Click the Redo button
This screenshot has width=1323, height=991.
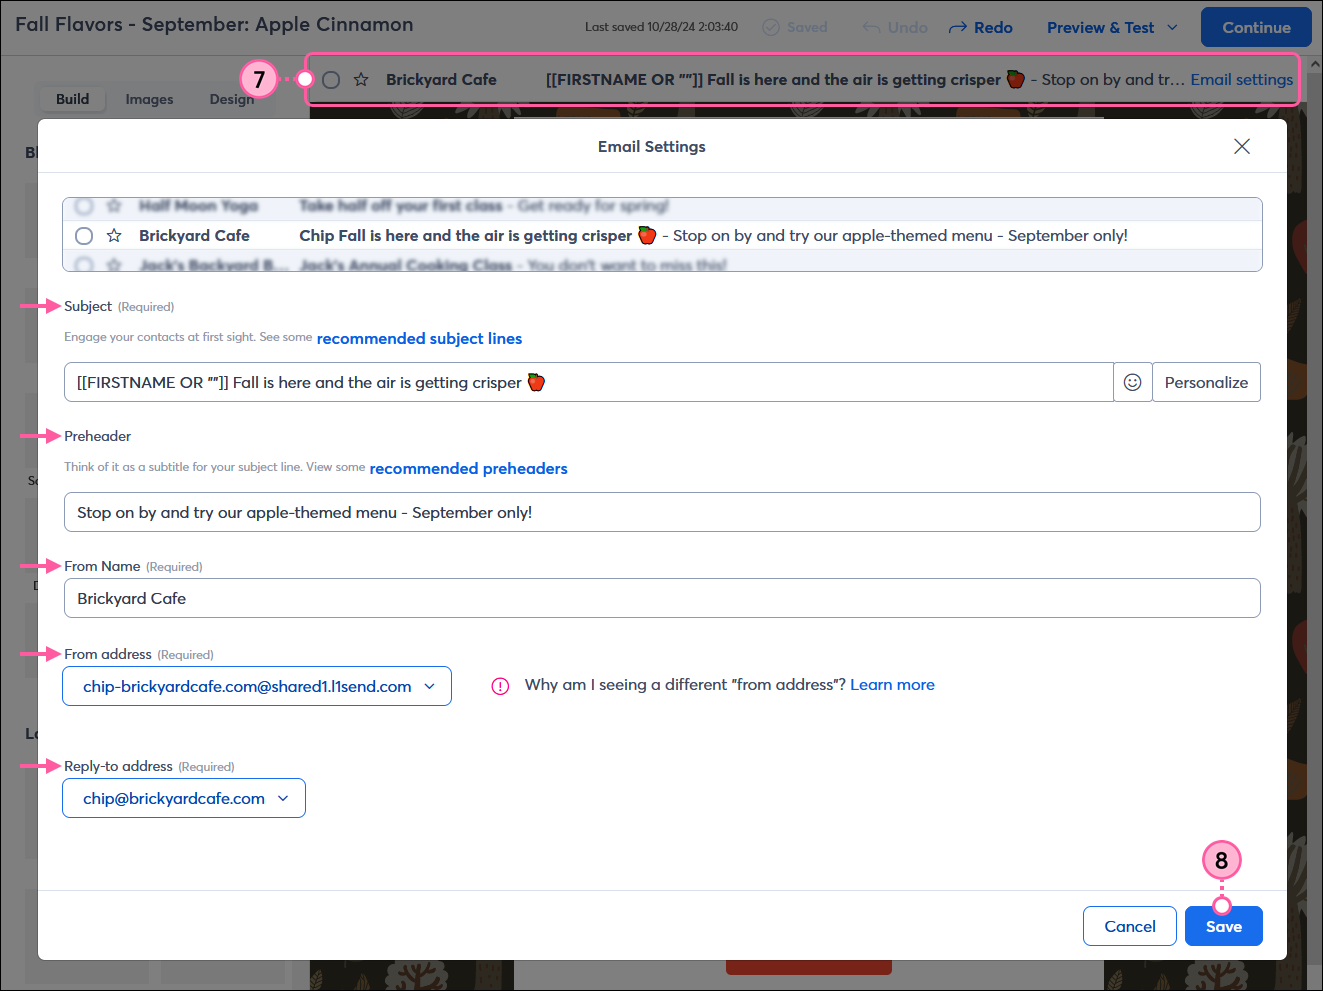point(981,27)
